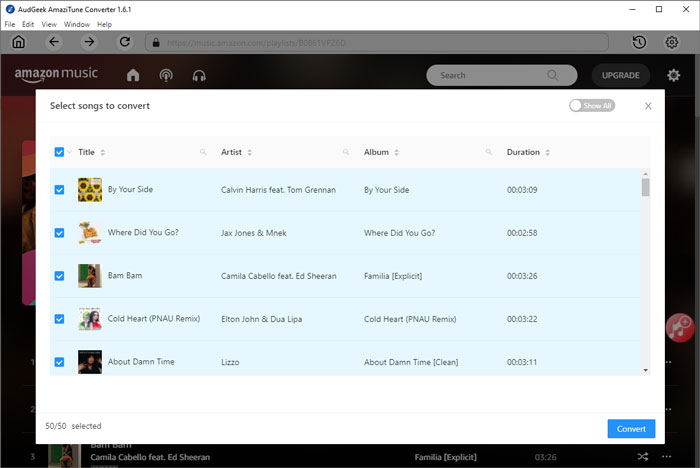The image size is (700, 468).
Task: Go to the converter home page icon
Action: [18, 42]
